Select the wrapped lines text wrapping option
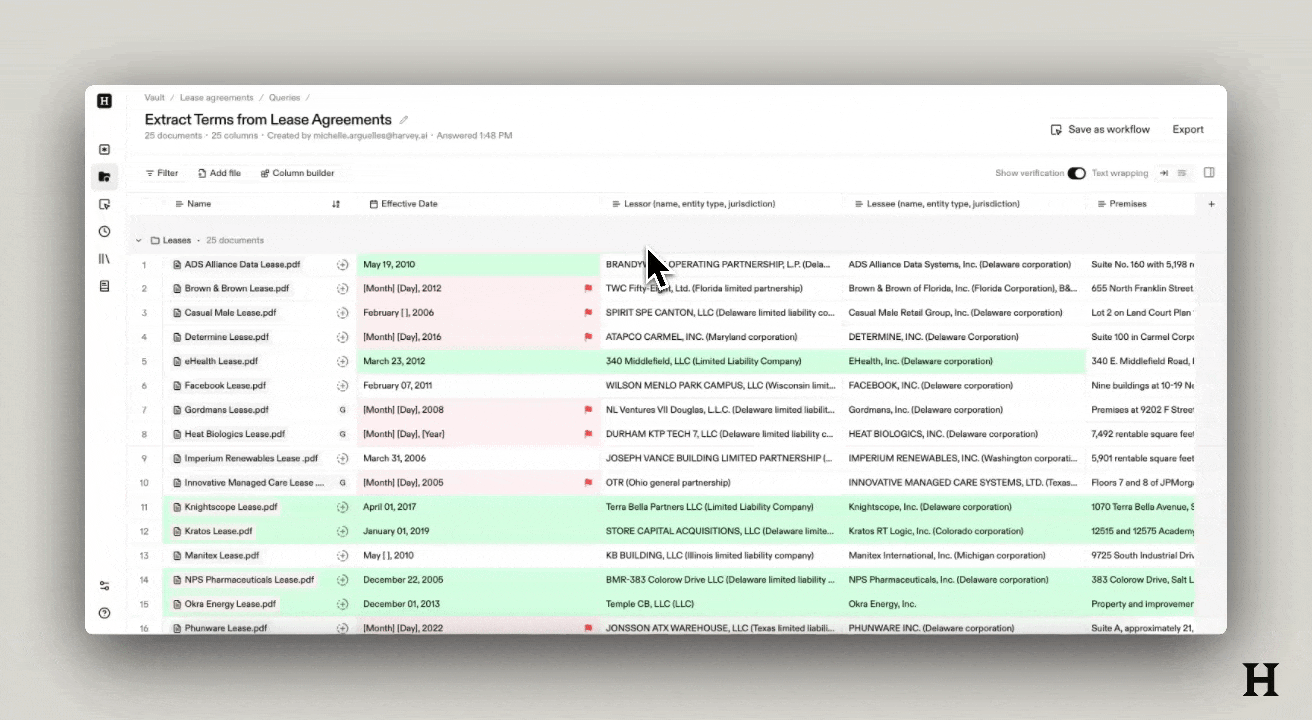The width and height of the screenshot is (1312, 720). click(x=1182, y=173)
